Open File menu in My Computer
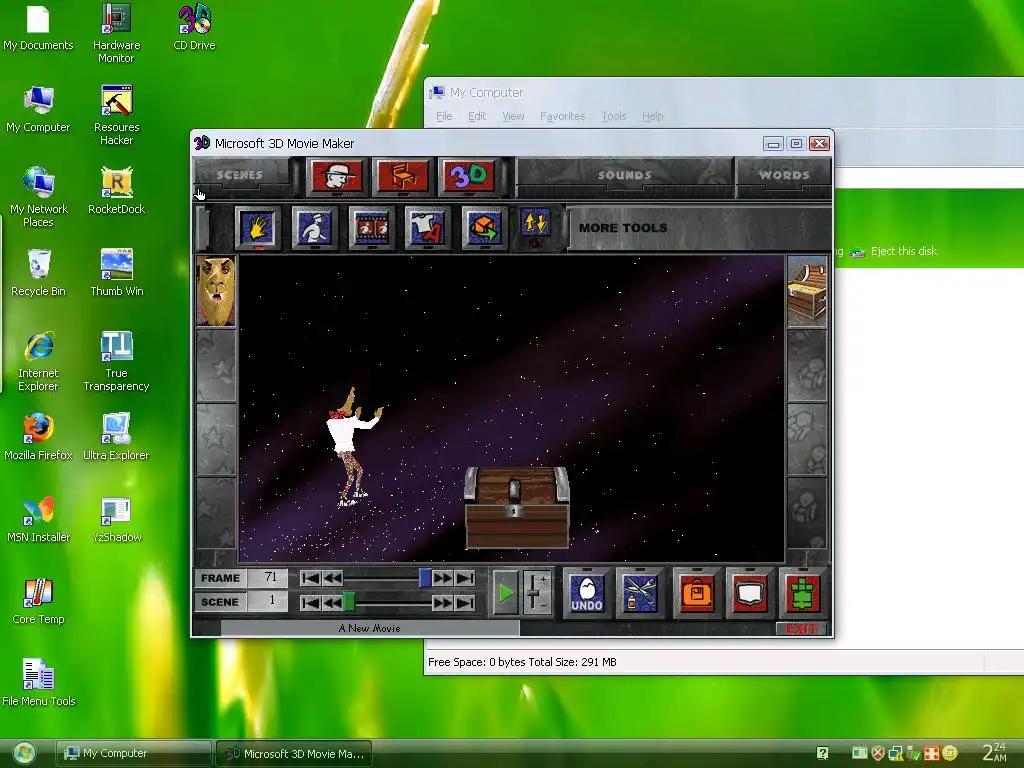1024x768 pixels. click(444, 116)
